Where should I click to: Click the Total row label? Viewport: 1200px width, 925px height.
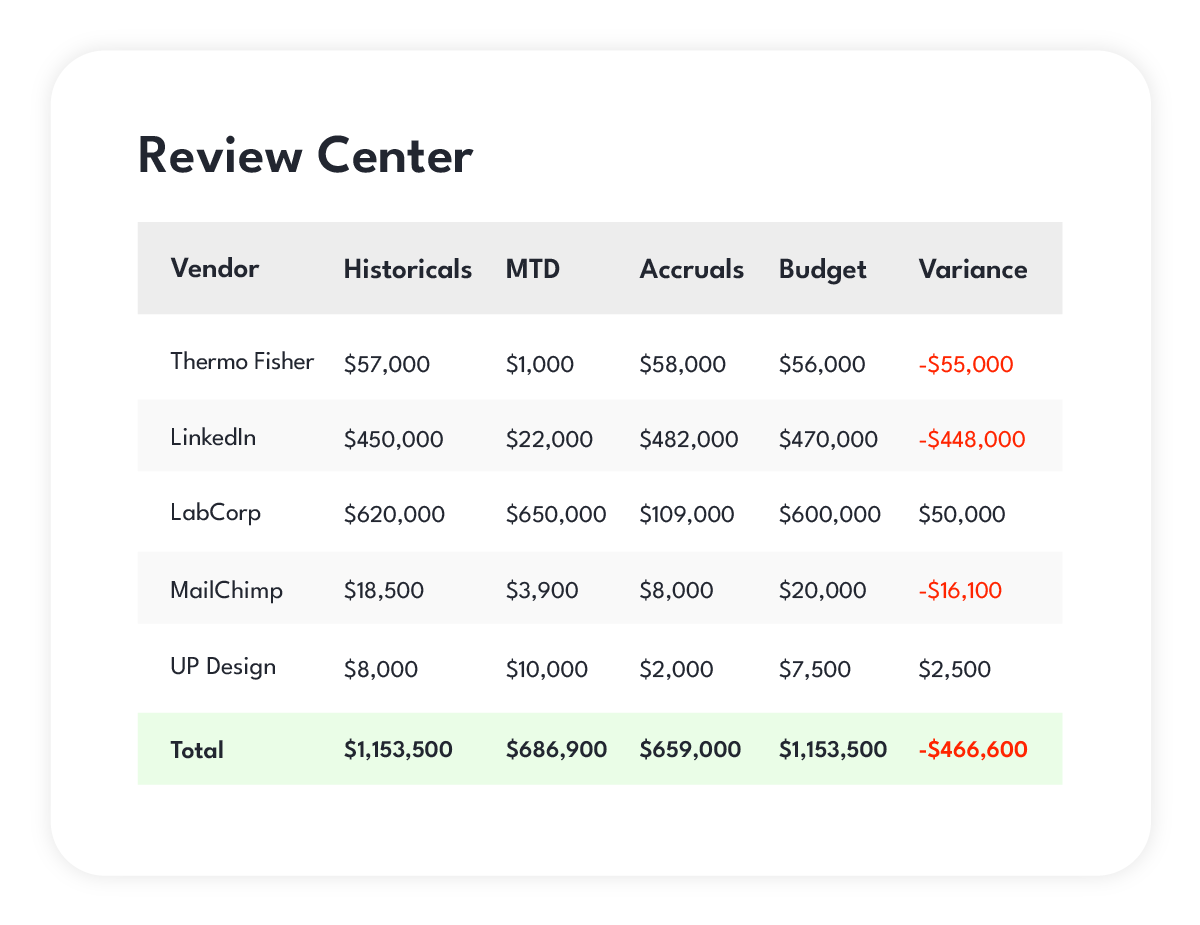[197, 749]
